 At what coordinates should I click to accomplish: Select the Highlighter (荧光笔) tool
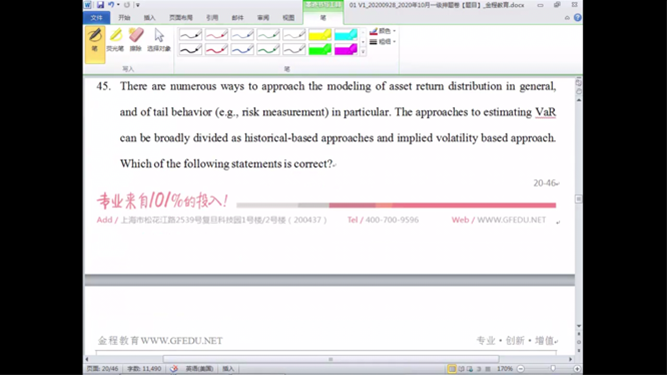[115, 40]
